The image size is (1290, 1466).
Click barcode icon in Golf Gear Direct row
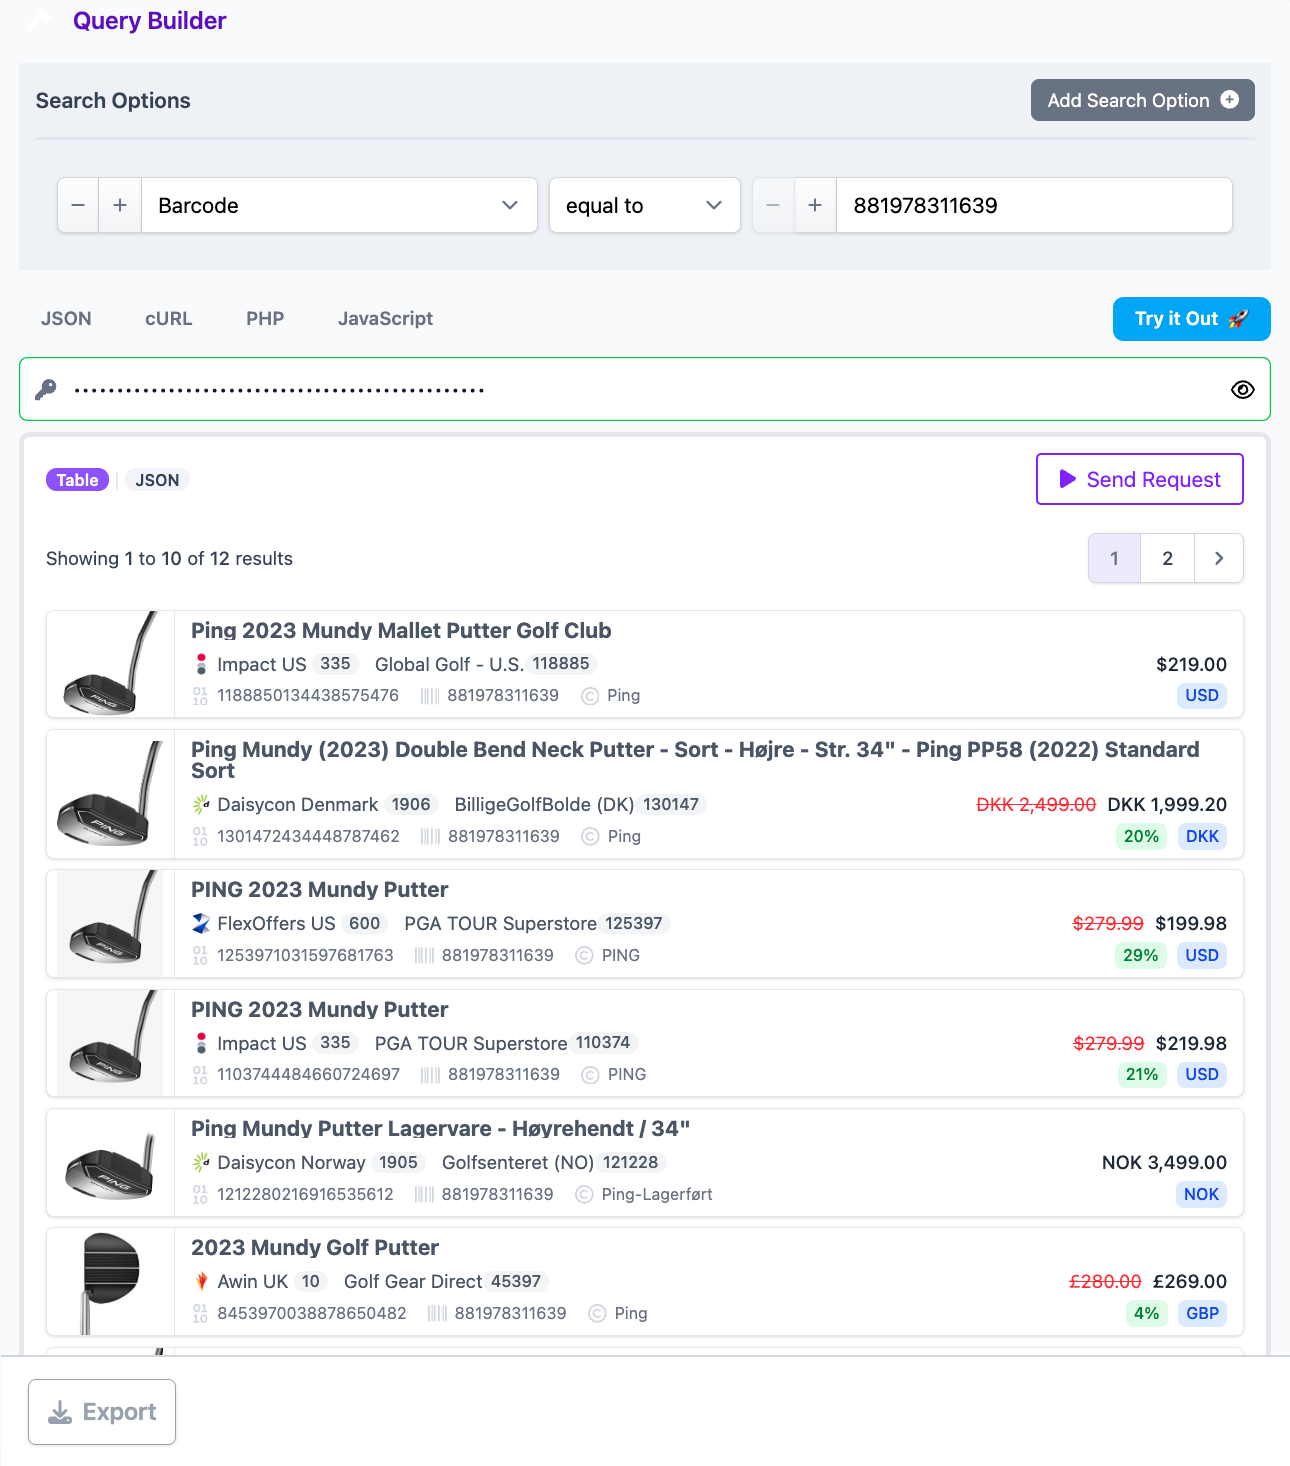[437, 1313]
